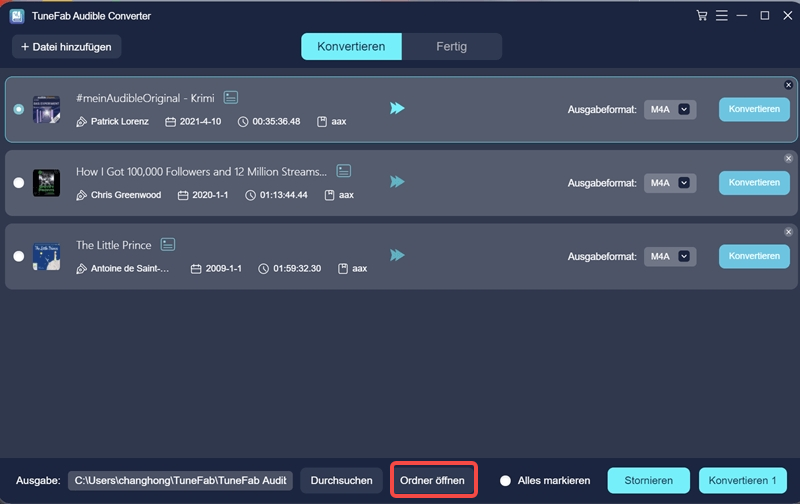
Task: Click file format icon in Chris Greenwood row
Action: pos(330,195)
